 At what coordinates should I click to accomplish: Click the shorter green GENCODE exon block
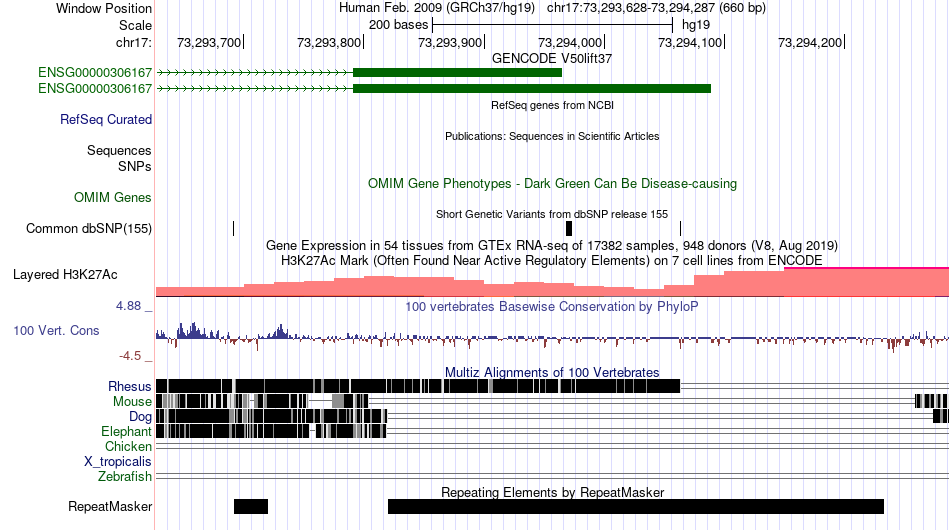(457, 73)
